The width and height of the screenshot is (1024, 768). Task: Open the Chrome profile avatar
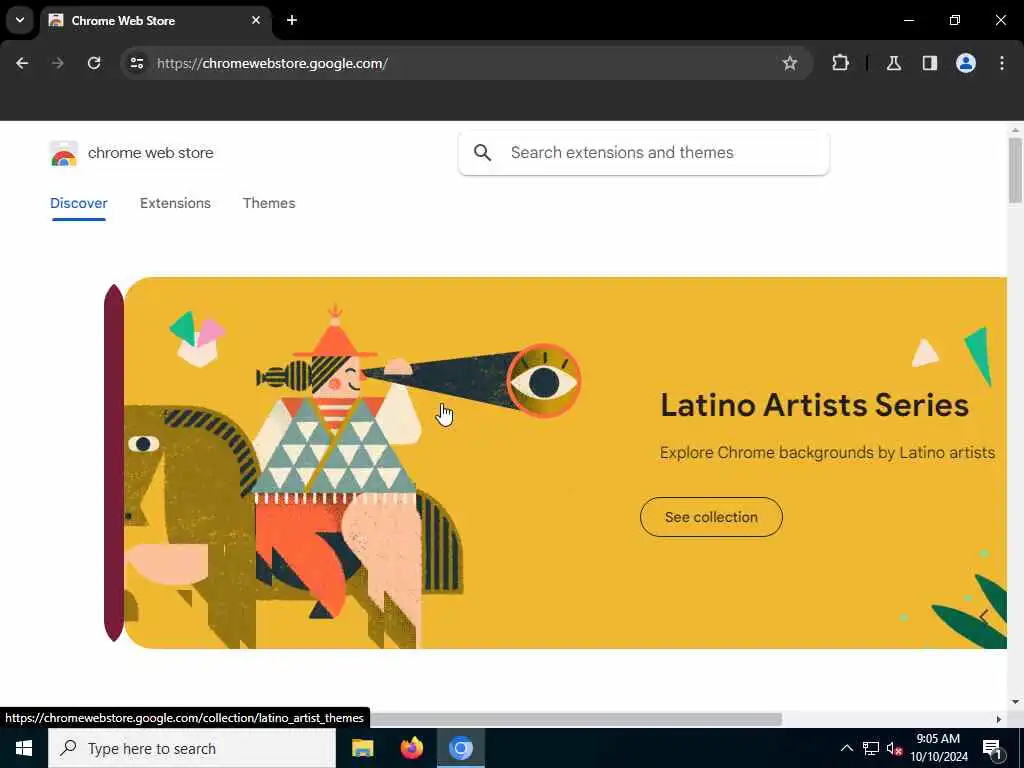(966, 63)
